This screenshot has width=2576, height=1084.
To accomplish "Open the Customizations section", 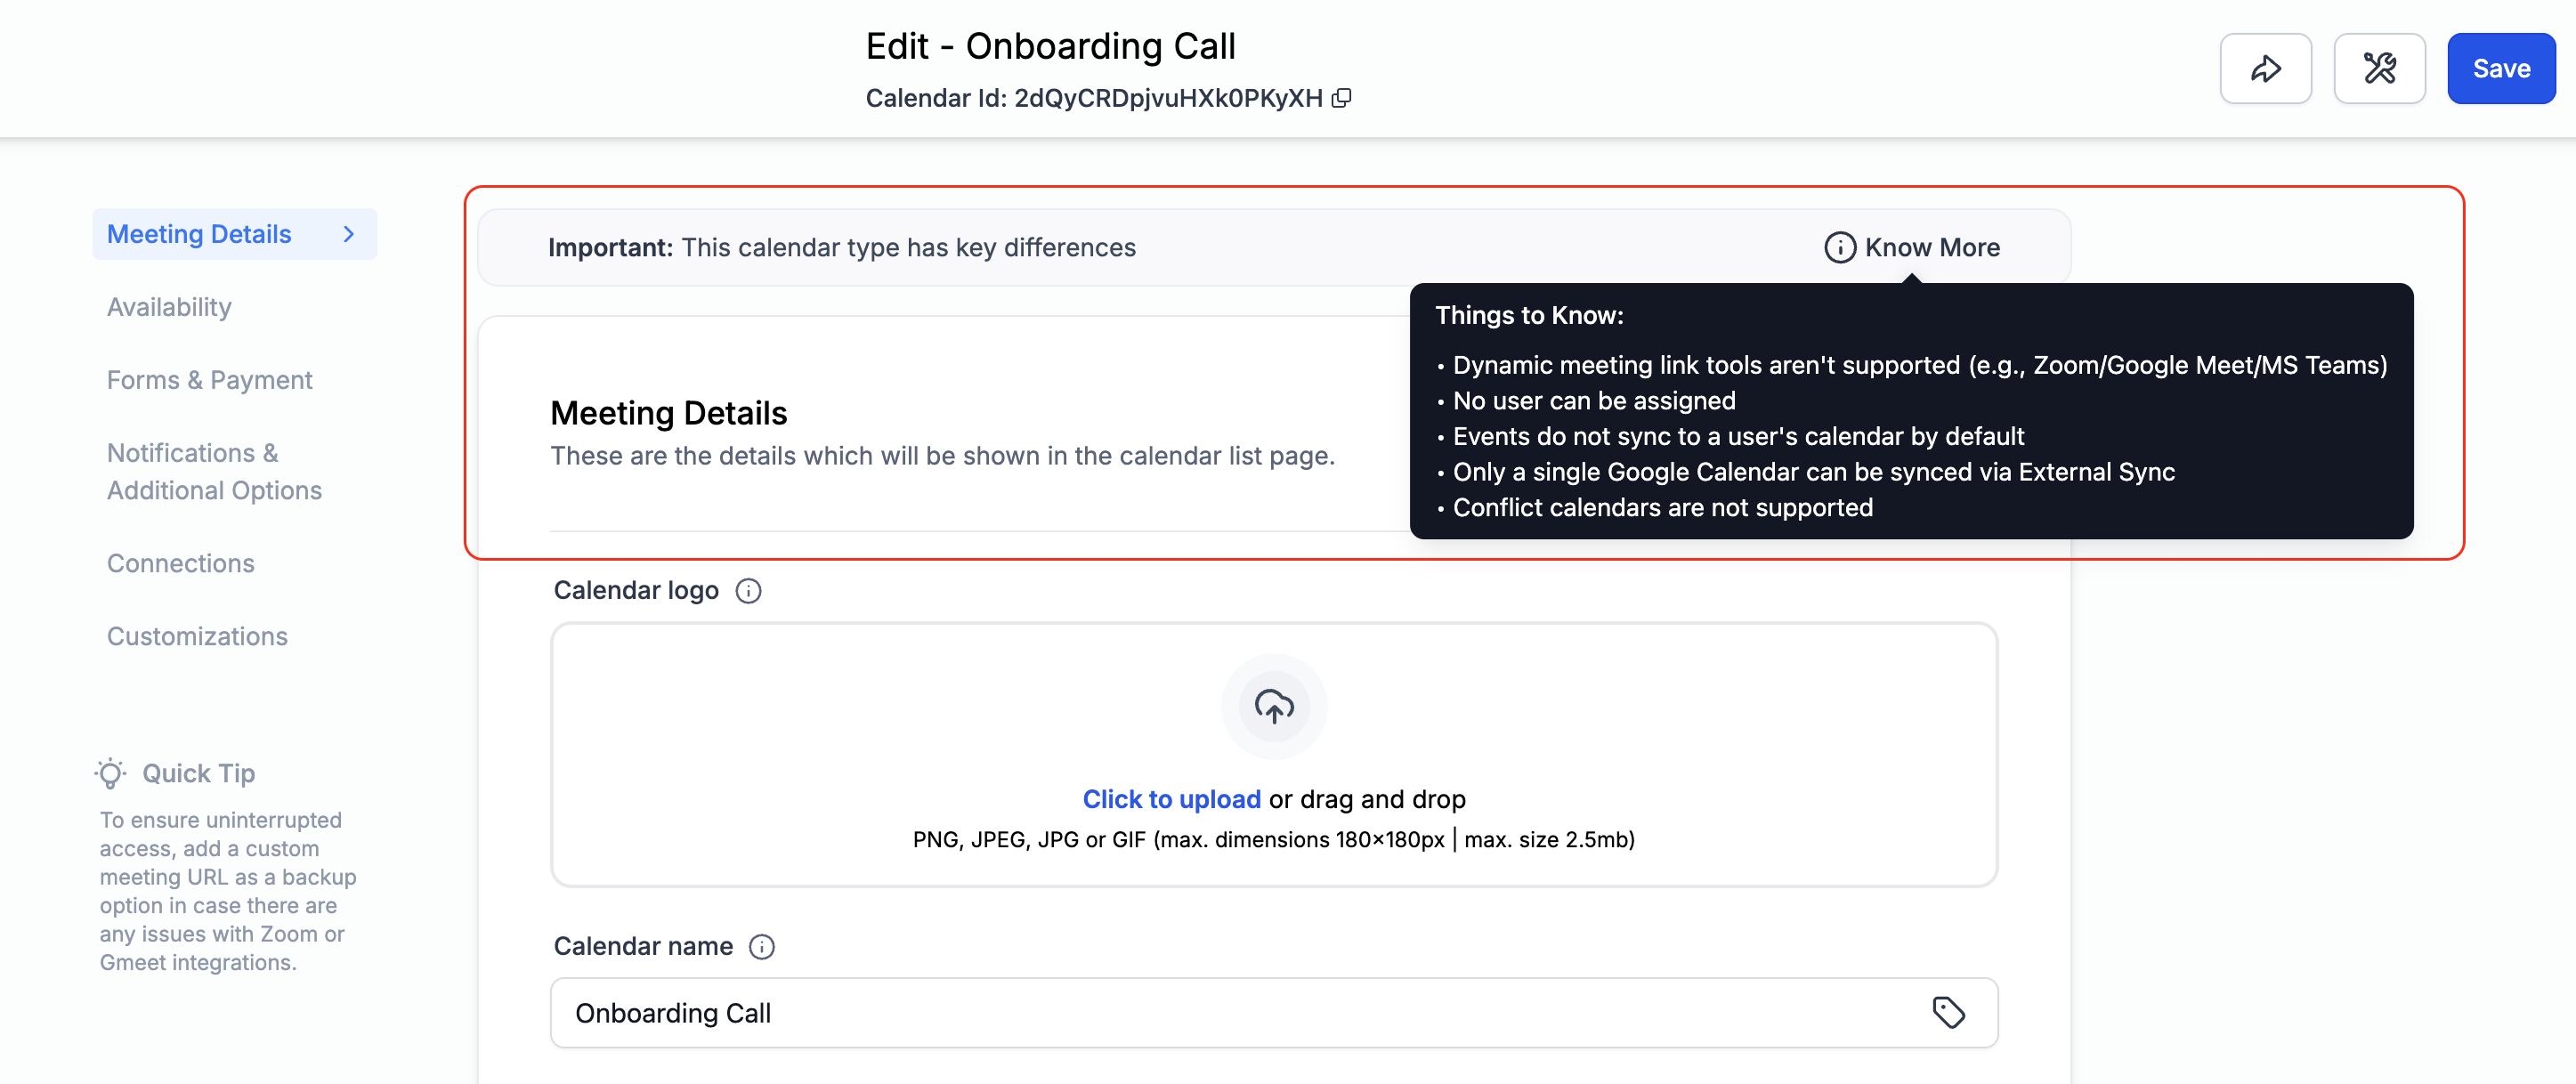I will [197, 636].
